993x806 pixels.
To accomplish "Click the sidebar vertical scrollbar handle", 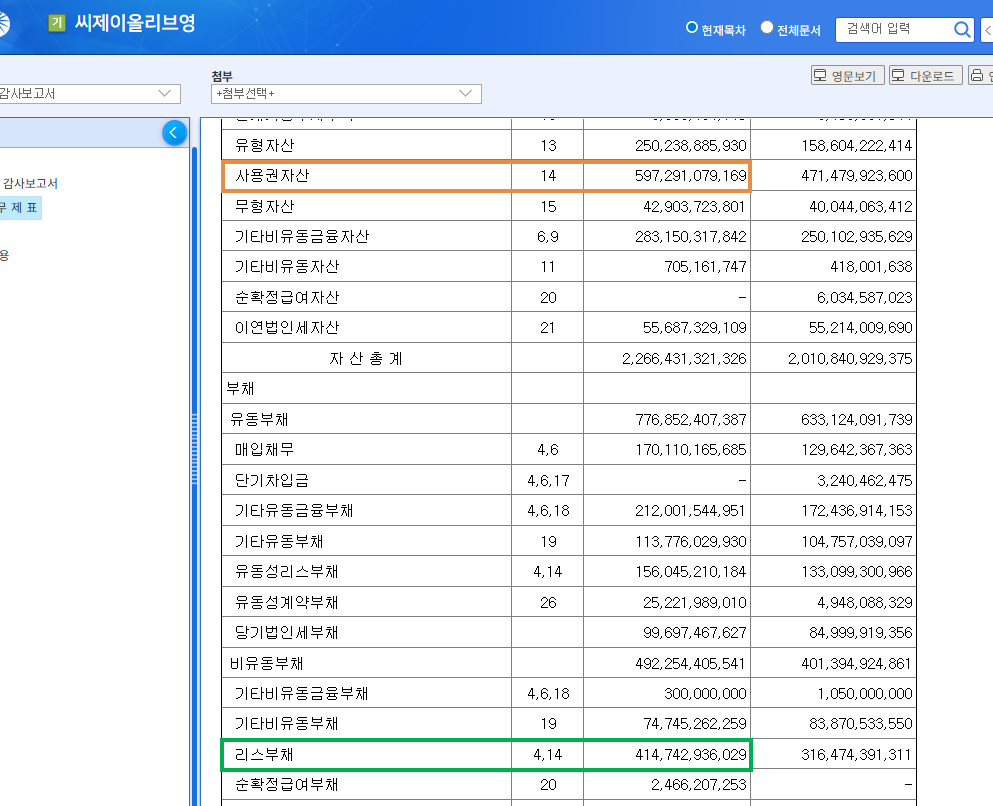I will [194, 450].
